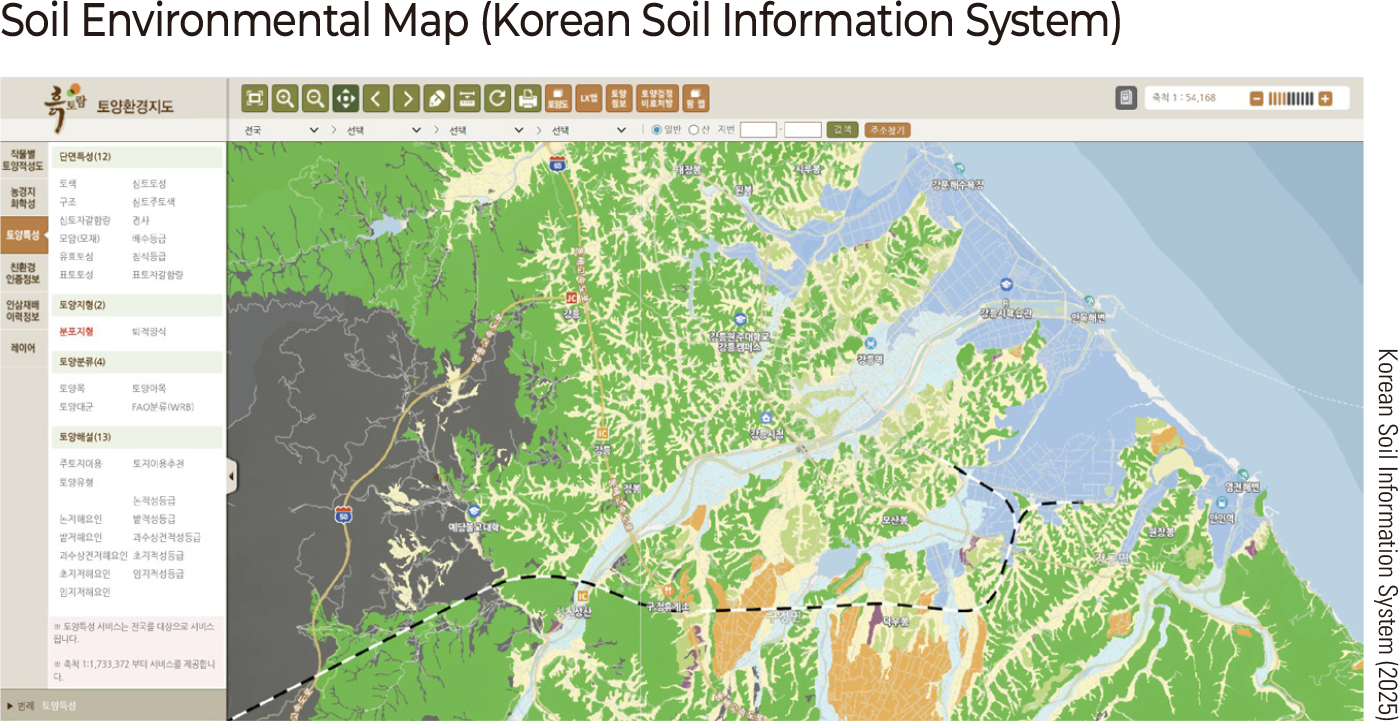Select the 분포지형 link
Viewport: 1399px width, 721px height.
[x=76, y=331]
